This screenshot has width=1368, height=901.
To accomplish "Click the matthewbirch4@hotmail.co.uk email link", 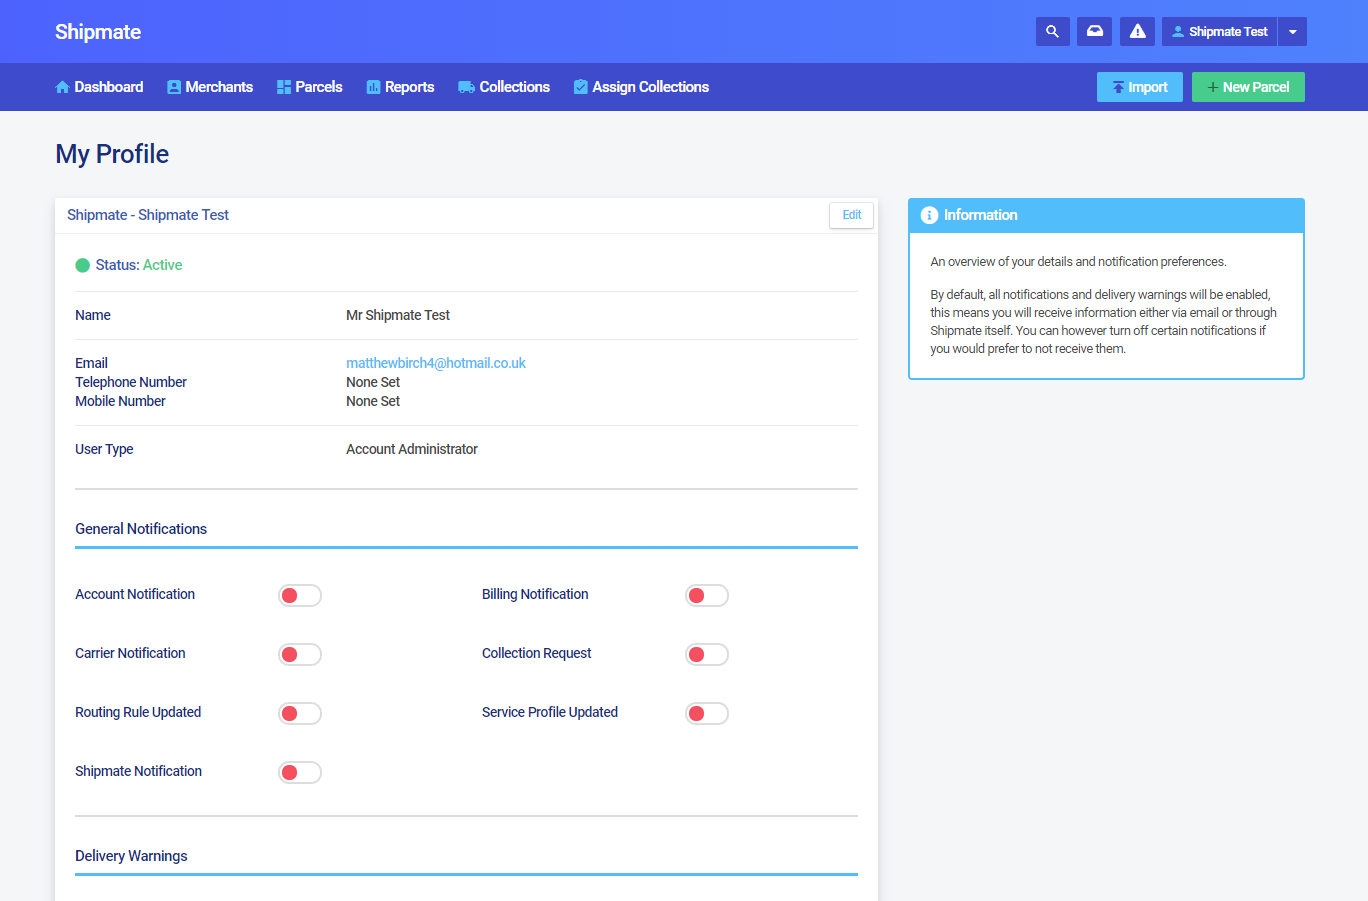I will [x=436, y=363].
